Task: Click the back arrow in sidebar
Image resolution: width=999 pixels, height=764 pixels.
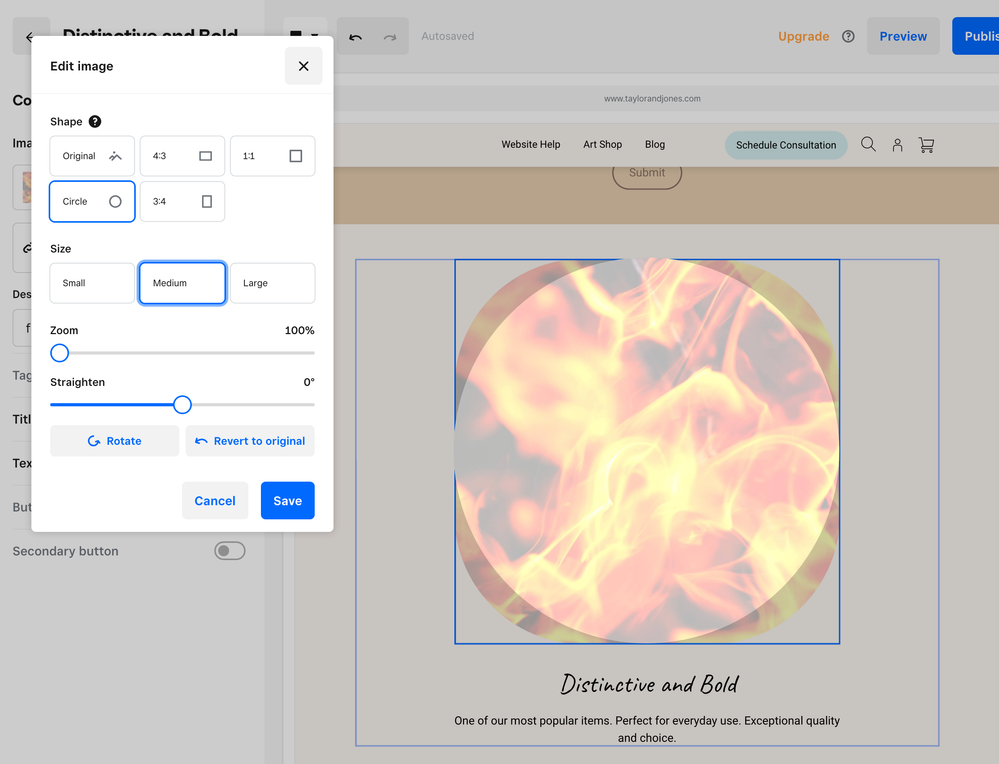Action: point(30,37)
